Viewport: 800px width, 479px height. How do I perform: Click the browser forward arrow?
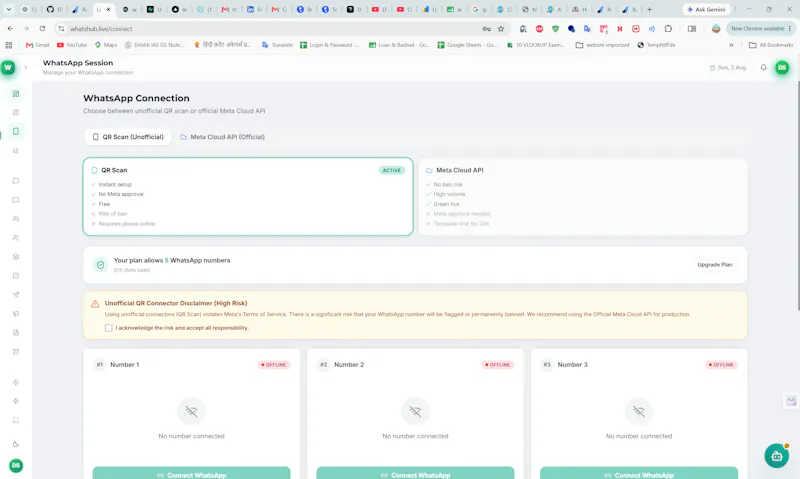(26, 29)
